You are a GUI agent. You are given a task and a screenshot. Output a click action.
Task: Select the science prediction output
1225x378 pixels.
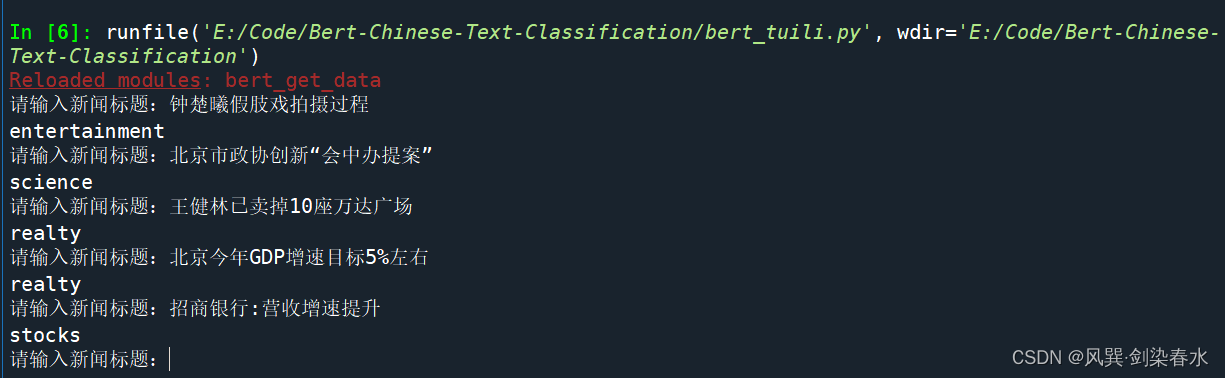point(51,182)
